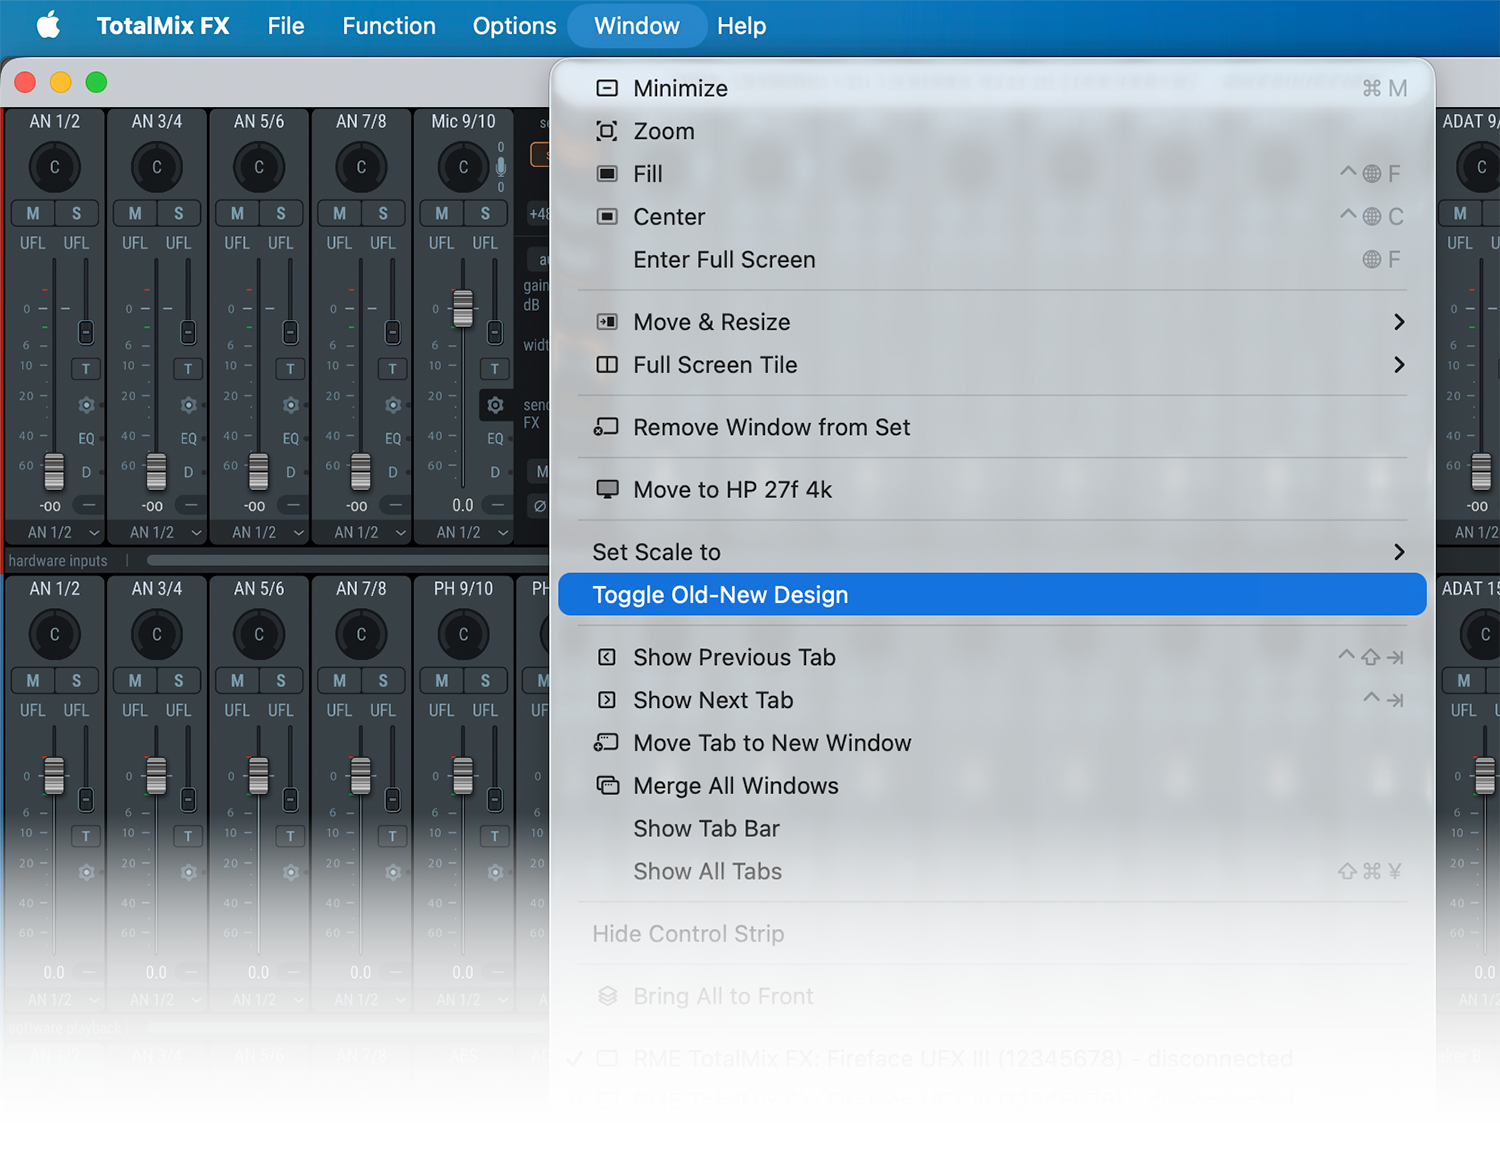This screenshot has width=1500, height=1156.
Task: Click Hide Control Strip in the Window menu
Action: 688,933
